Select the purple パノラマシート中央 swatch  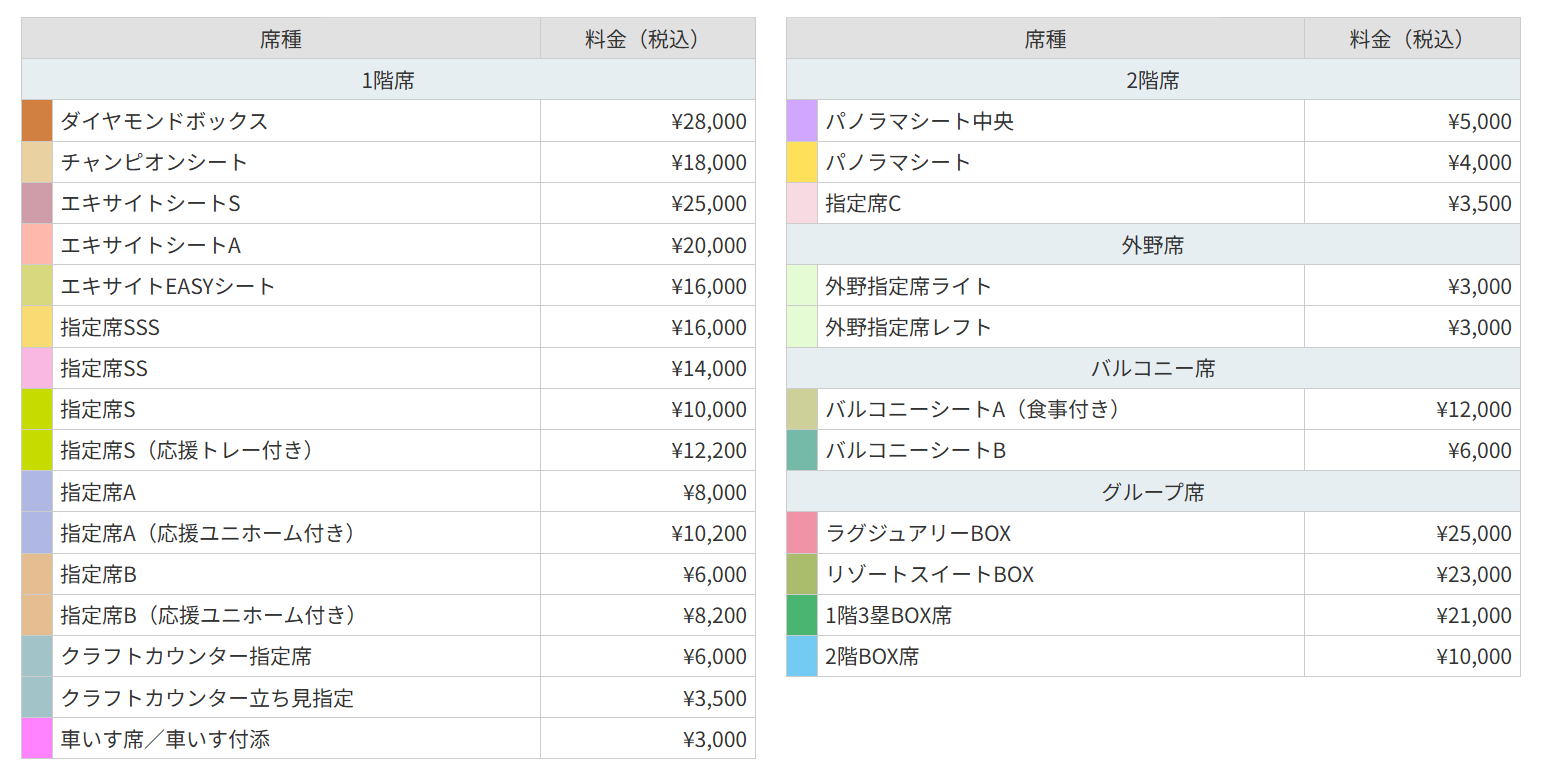pos(802,121)
